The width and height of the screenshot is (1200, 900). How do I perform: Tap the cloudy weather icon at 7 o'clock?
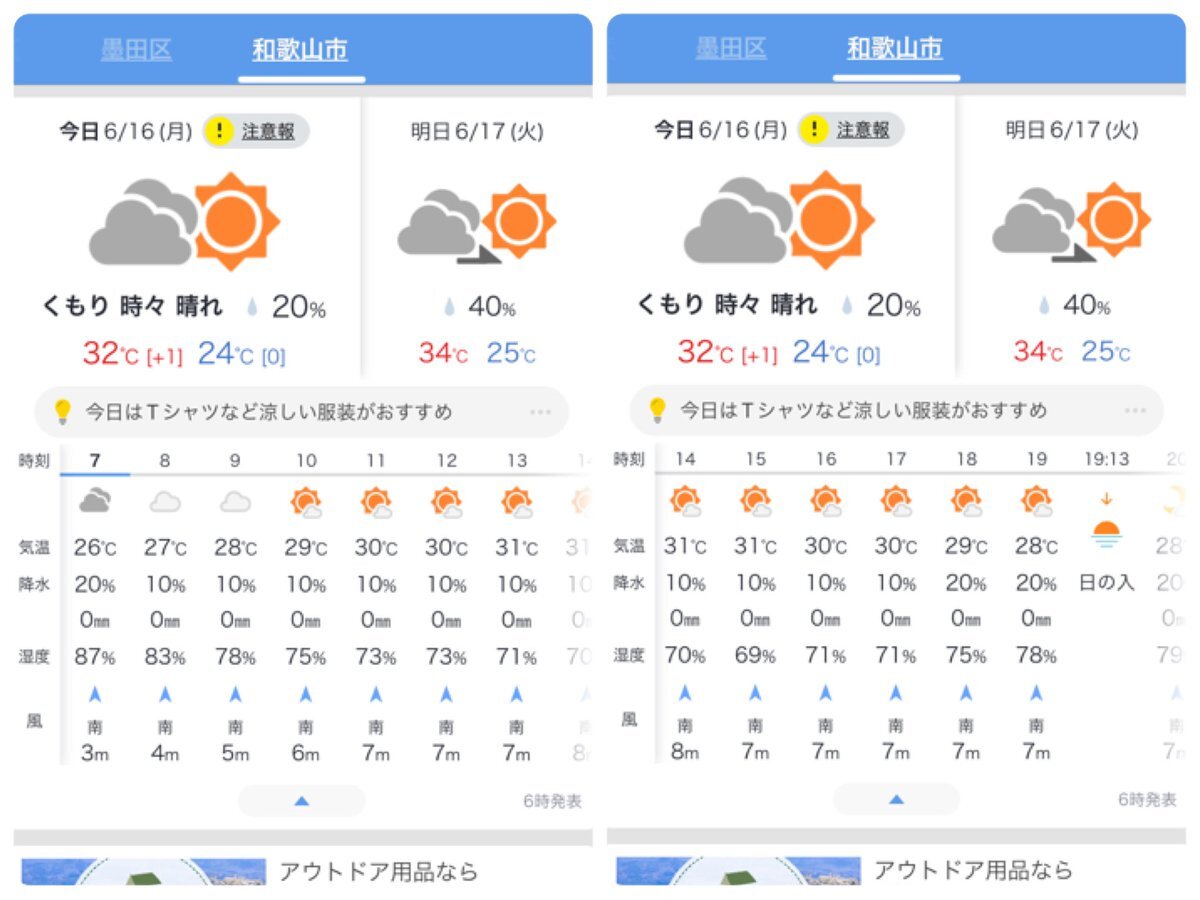point(95,501)
